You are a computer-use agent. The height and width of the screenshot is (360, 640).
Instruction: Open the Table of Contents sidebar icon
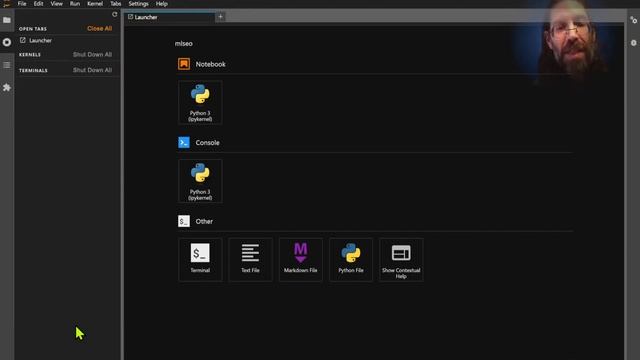(x=7, y=65)
